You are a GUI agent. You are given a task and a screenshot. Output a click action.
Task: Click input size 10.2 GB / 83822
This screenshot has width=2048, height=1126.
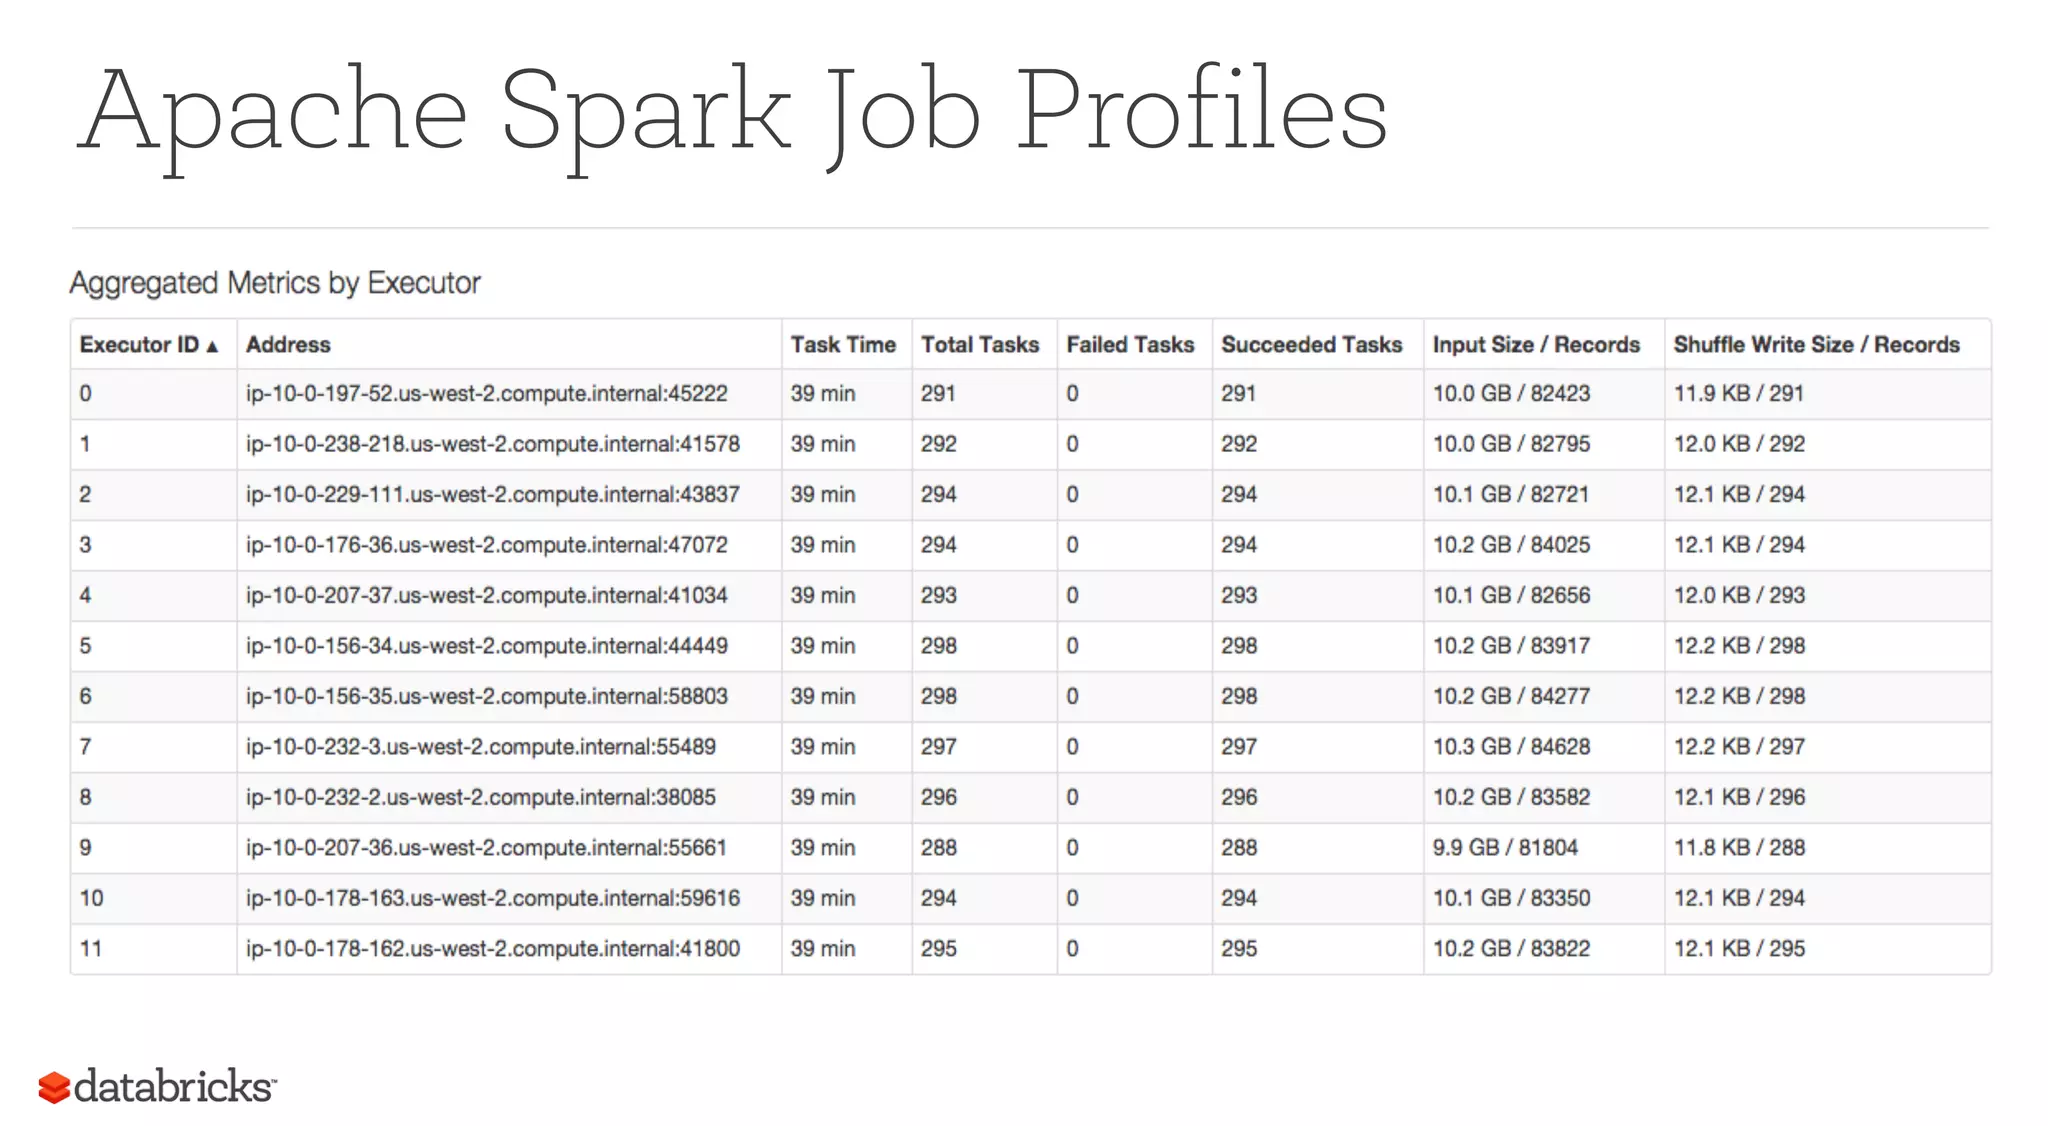point(1511,949)
